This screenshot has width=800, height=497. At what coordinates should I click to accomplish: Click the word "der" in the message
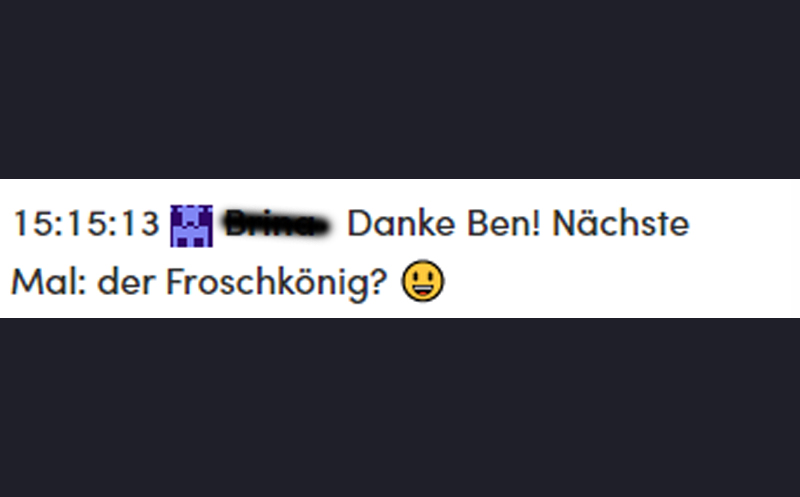pyautogui.click(x=127, y=282)
